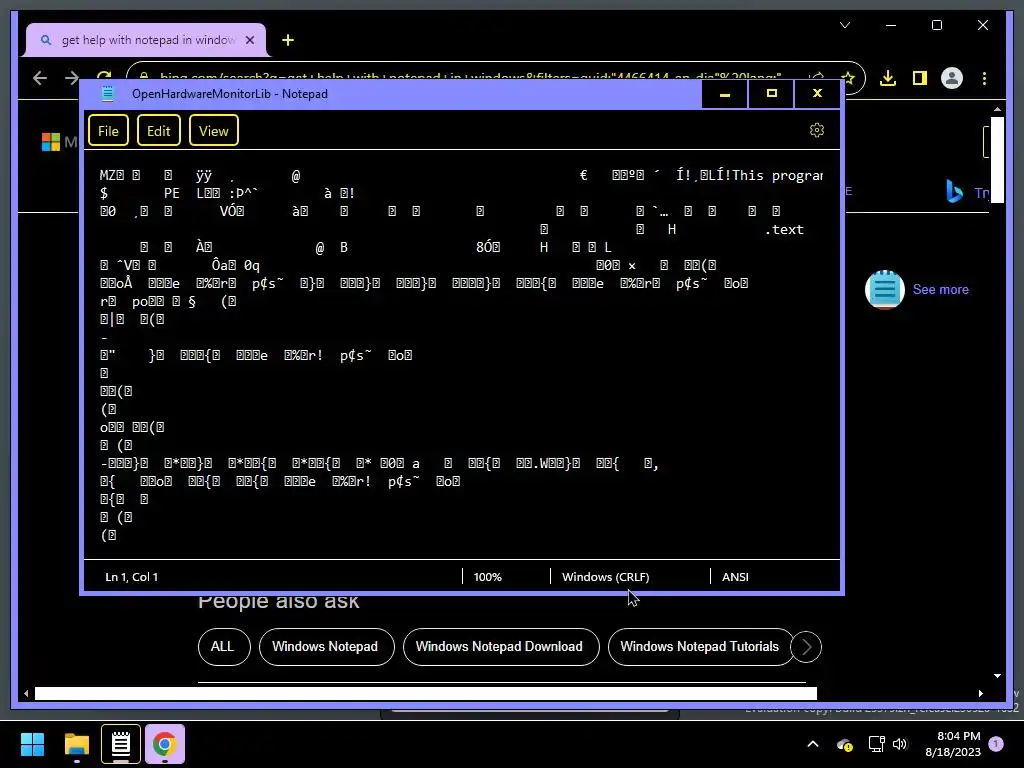Viewport: 1024px width, 768px height.
Task: Open Notepad settings gear icon
Action: point(816,130)
